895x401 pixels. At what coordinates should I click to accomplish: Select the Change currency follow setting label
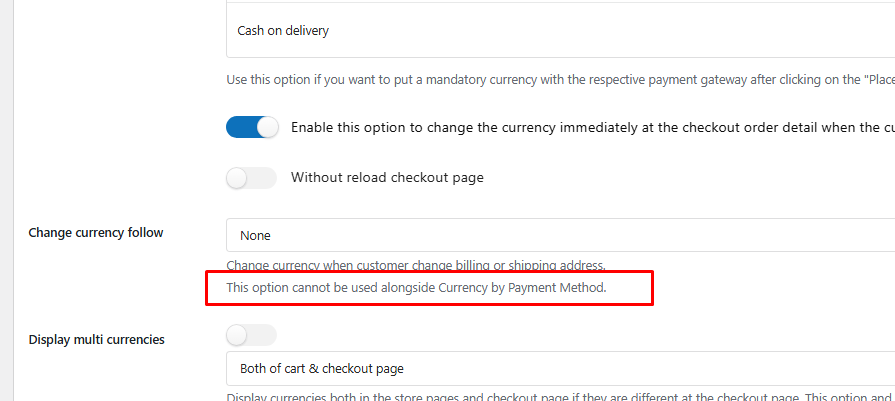point(96,233)
